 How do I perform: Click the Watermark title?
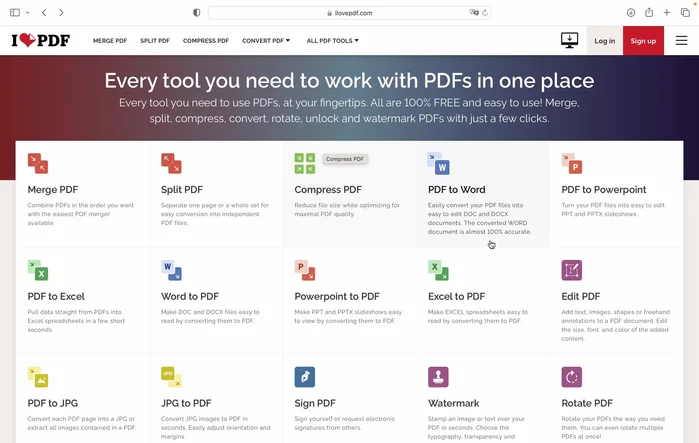pos(453,403)
